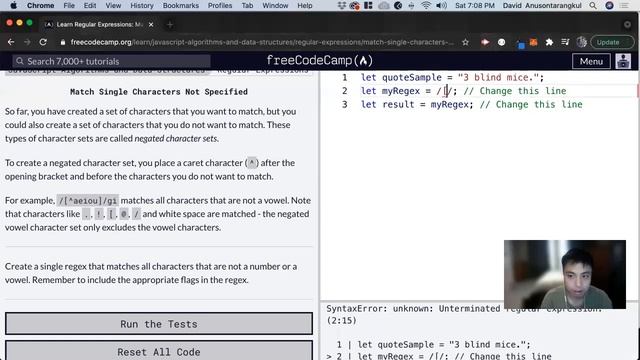Image resolution: width=640 pixels, height=360 pixels.
Task: Close the Learn Regular Expressions tab
Action: [x=151, y=24]
